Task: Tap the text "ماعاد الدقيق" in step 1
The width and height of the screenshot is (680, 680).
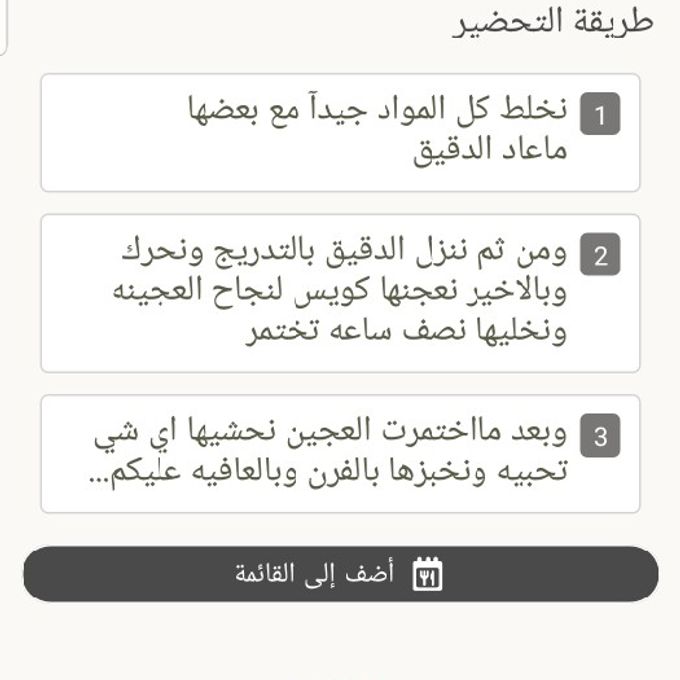Action: [x=490, y=150]
